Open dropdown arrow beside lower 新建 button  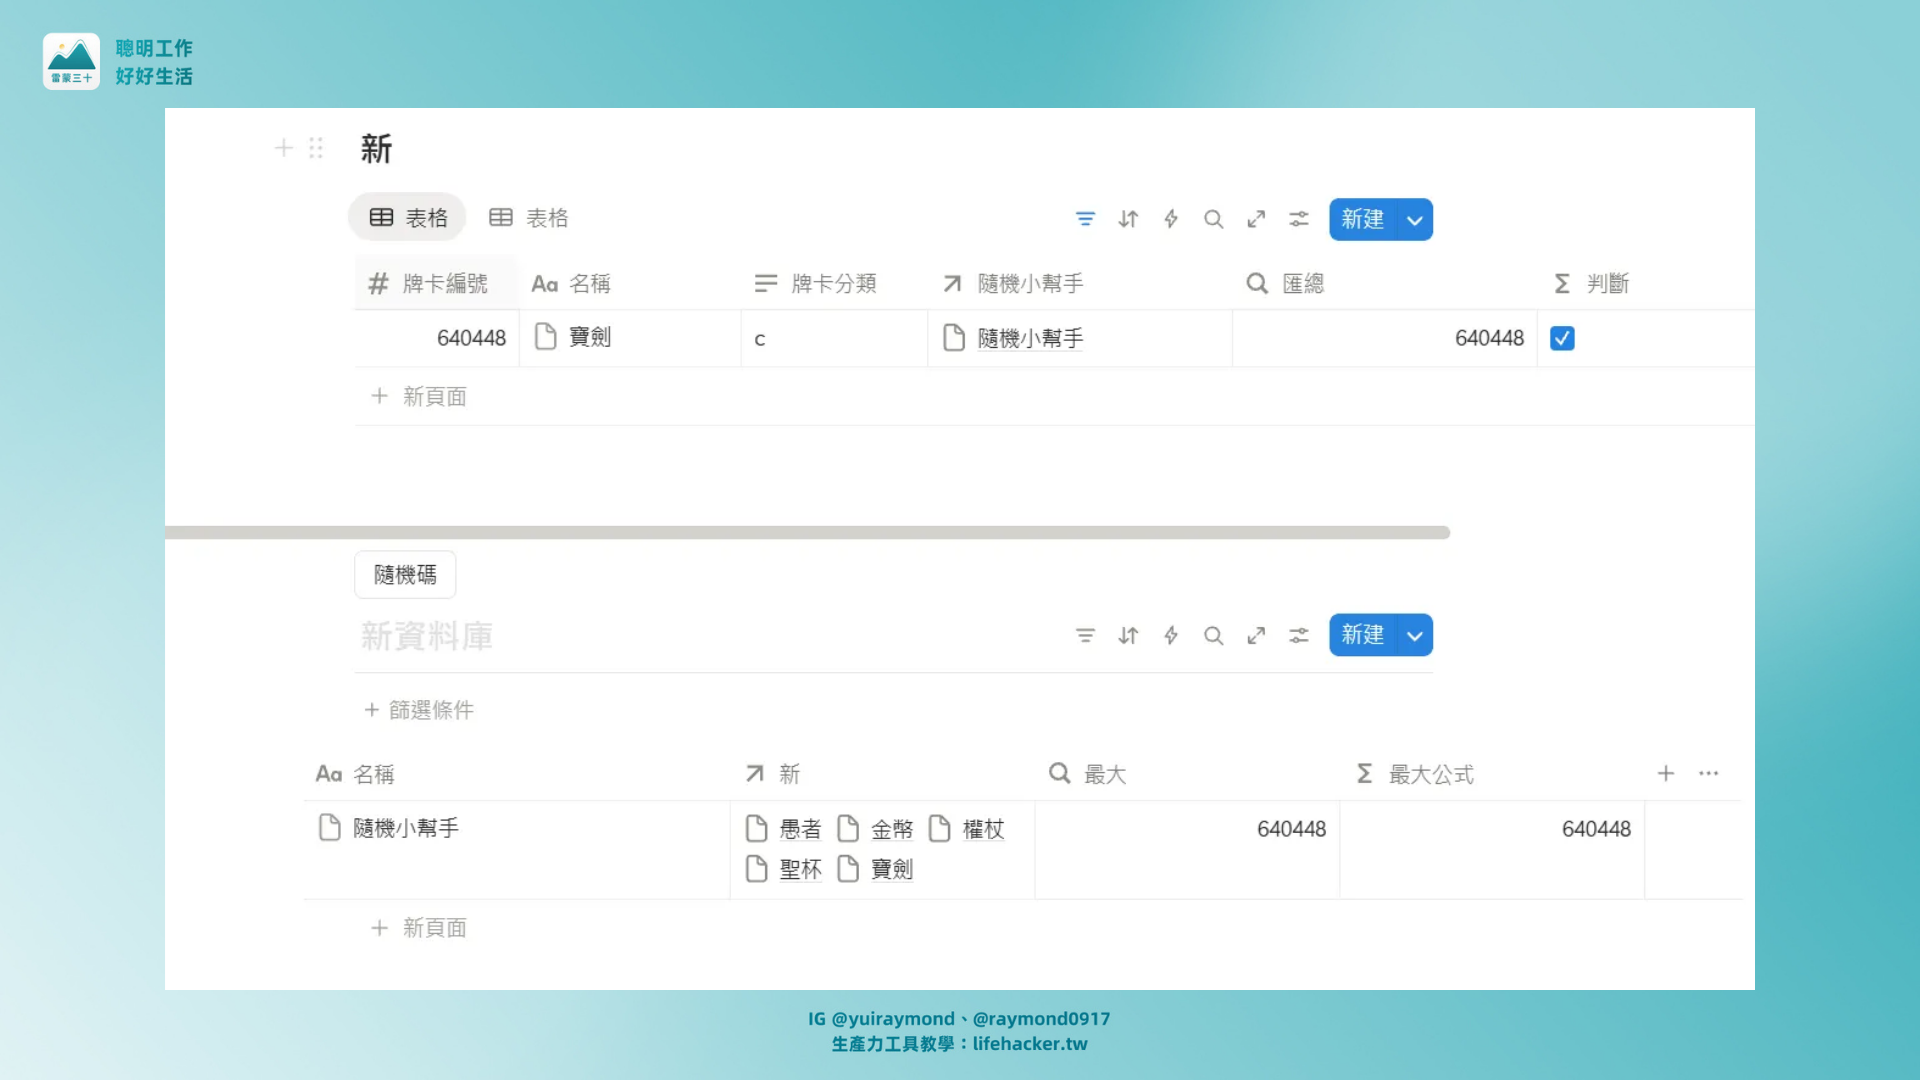(1415, 636)
